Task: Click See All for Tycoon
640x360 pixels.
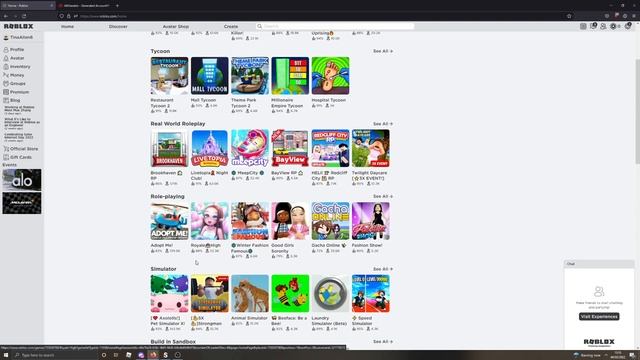Action: pyautogui.click(x=383, y=51)
